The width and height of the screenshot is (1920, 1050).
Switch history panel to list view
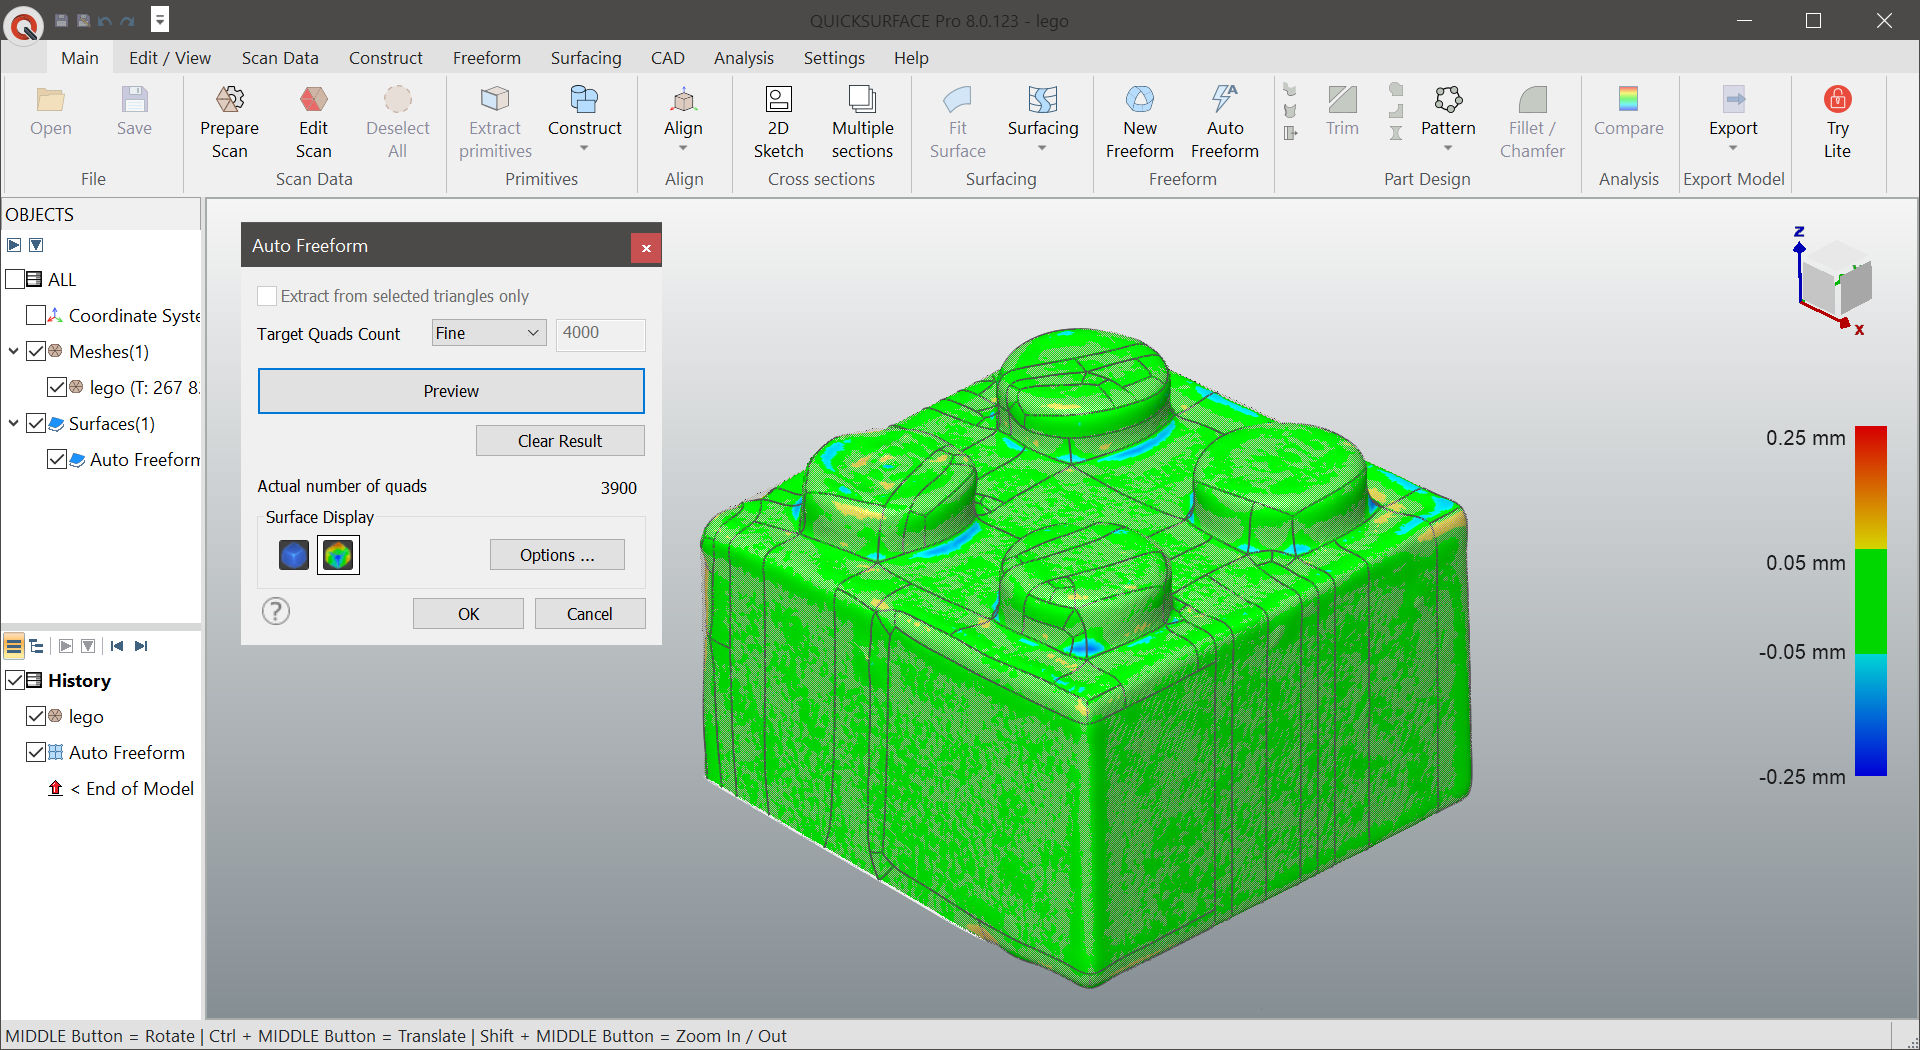[14, 646]
